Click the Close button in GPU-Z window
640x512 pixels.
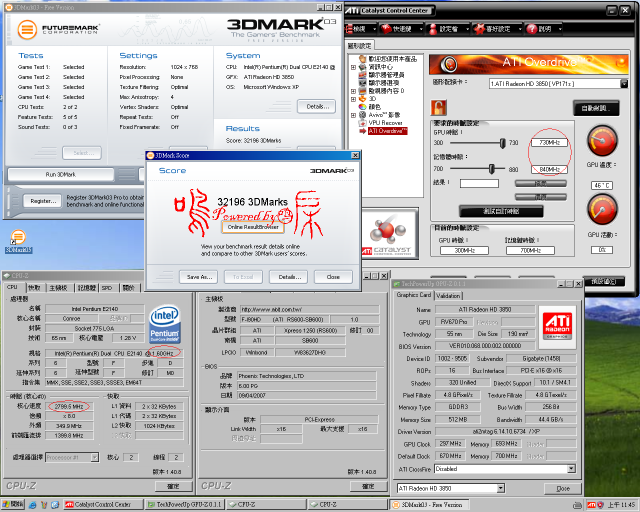(x=562, y=488)
